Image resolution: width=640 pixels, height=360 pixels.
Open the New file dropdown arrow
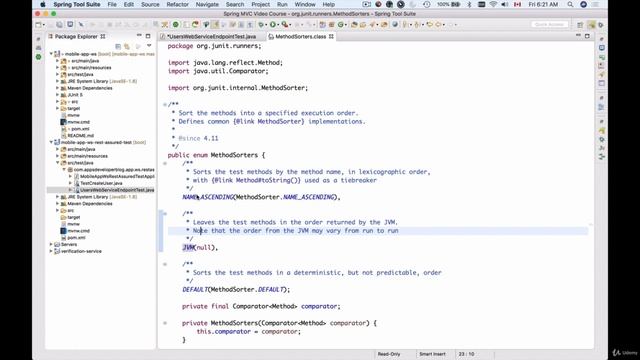[x=44, y=25]
